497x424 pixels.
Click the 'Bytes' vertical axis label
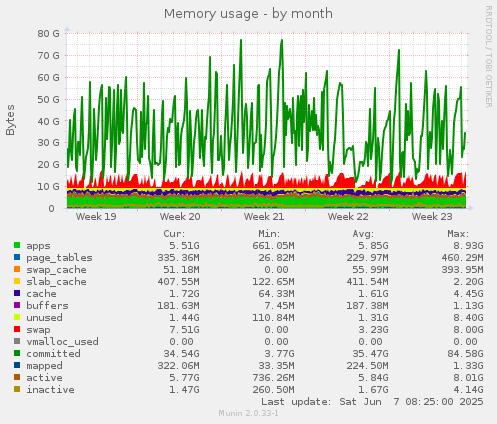point(10,120)
